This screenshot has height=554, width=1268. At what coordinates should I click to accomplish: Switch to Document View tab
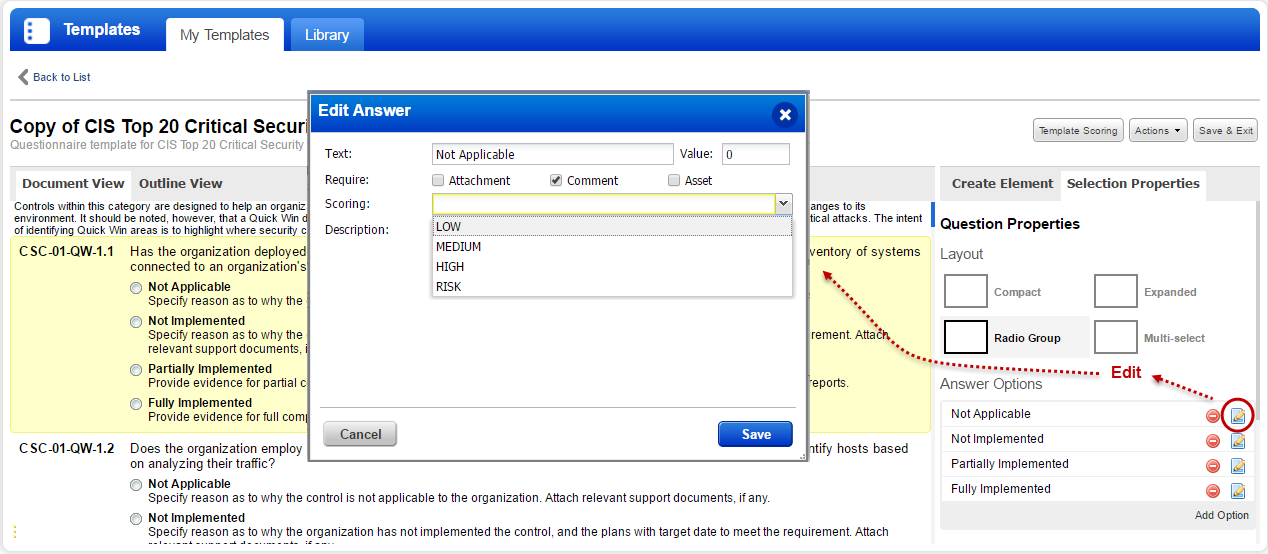73,184
